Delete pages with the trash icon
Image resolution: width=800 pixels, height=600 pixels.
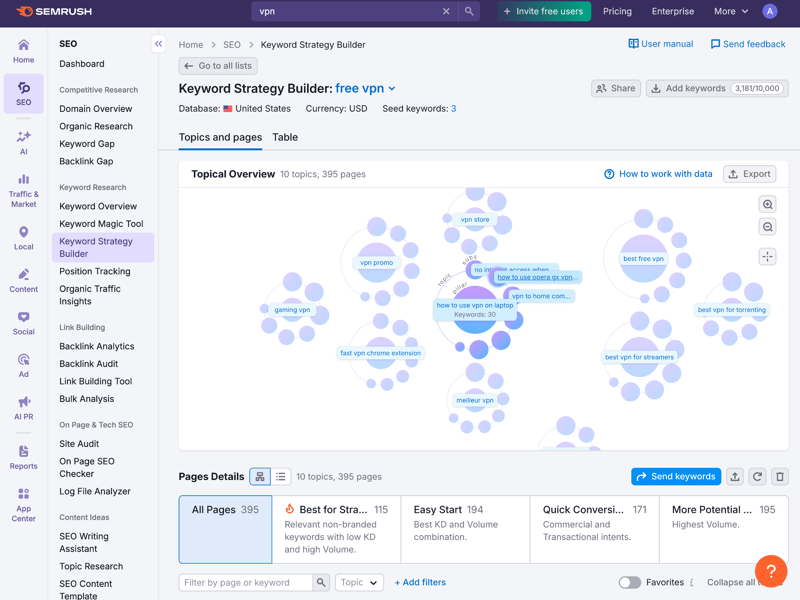(780, 477)
